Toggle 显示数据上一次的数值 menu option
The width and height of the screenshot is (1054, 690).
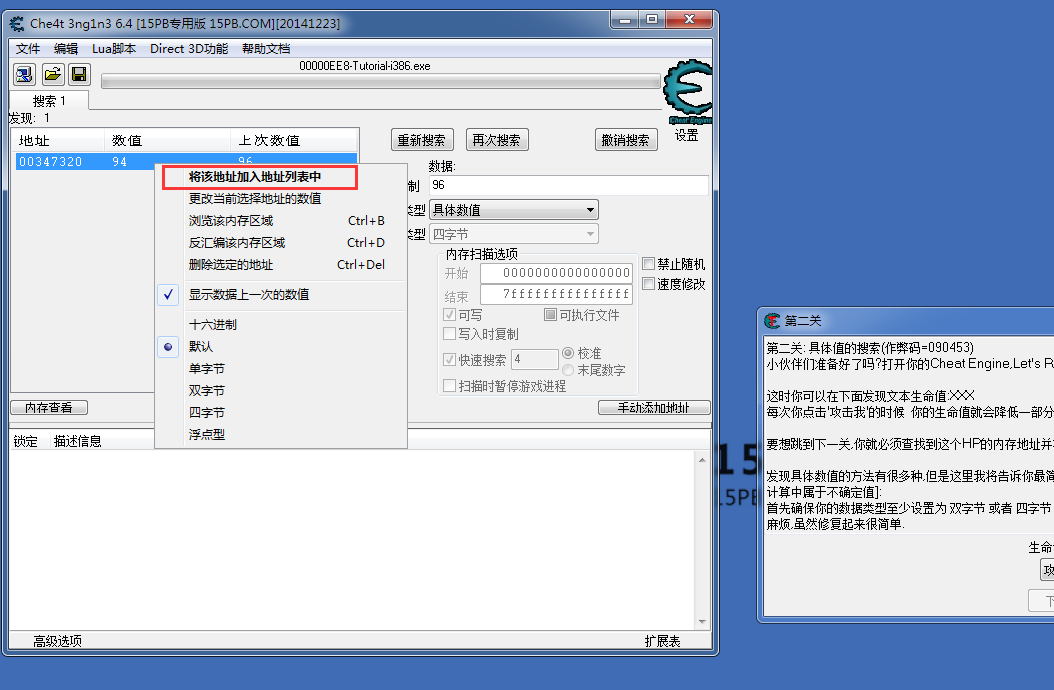pos(280,295)
